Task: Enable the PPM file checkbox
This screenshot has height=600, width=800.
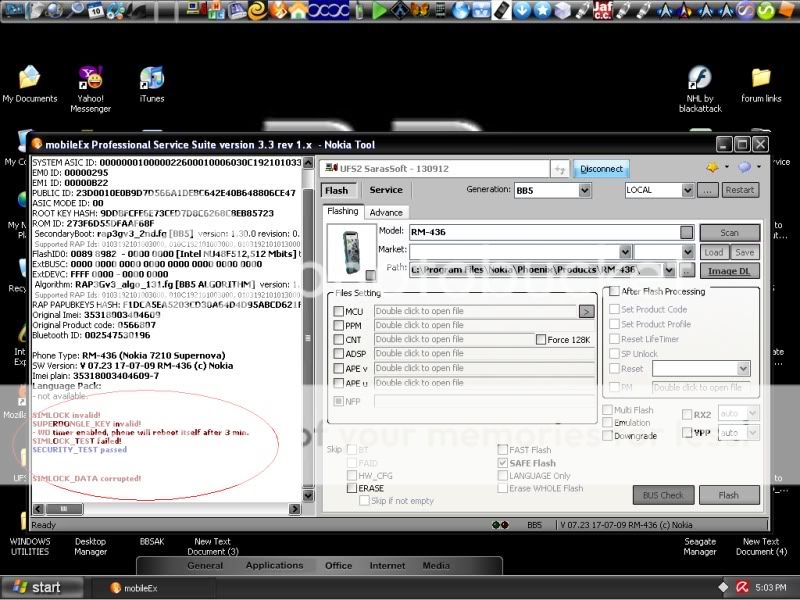Action: click(338, 326)
